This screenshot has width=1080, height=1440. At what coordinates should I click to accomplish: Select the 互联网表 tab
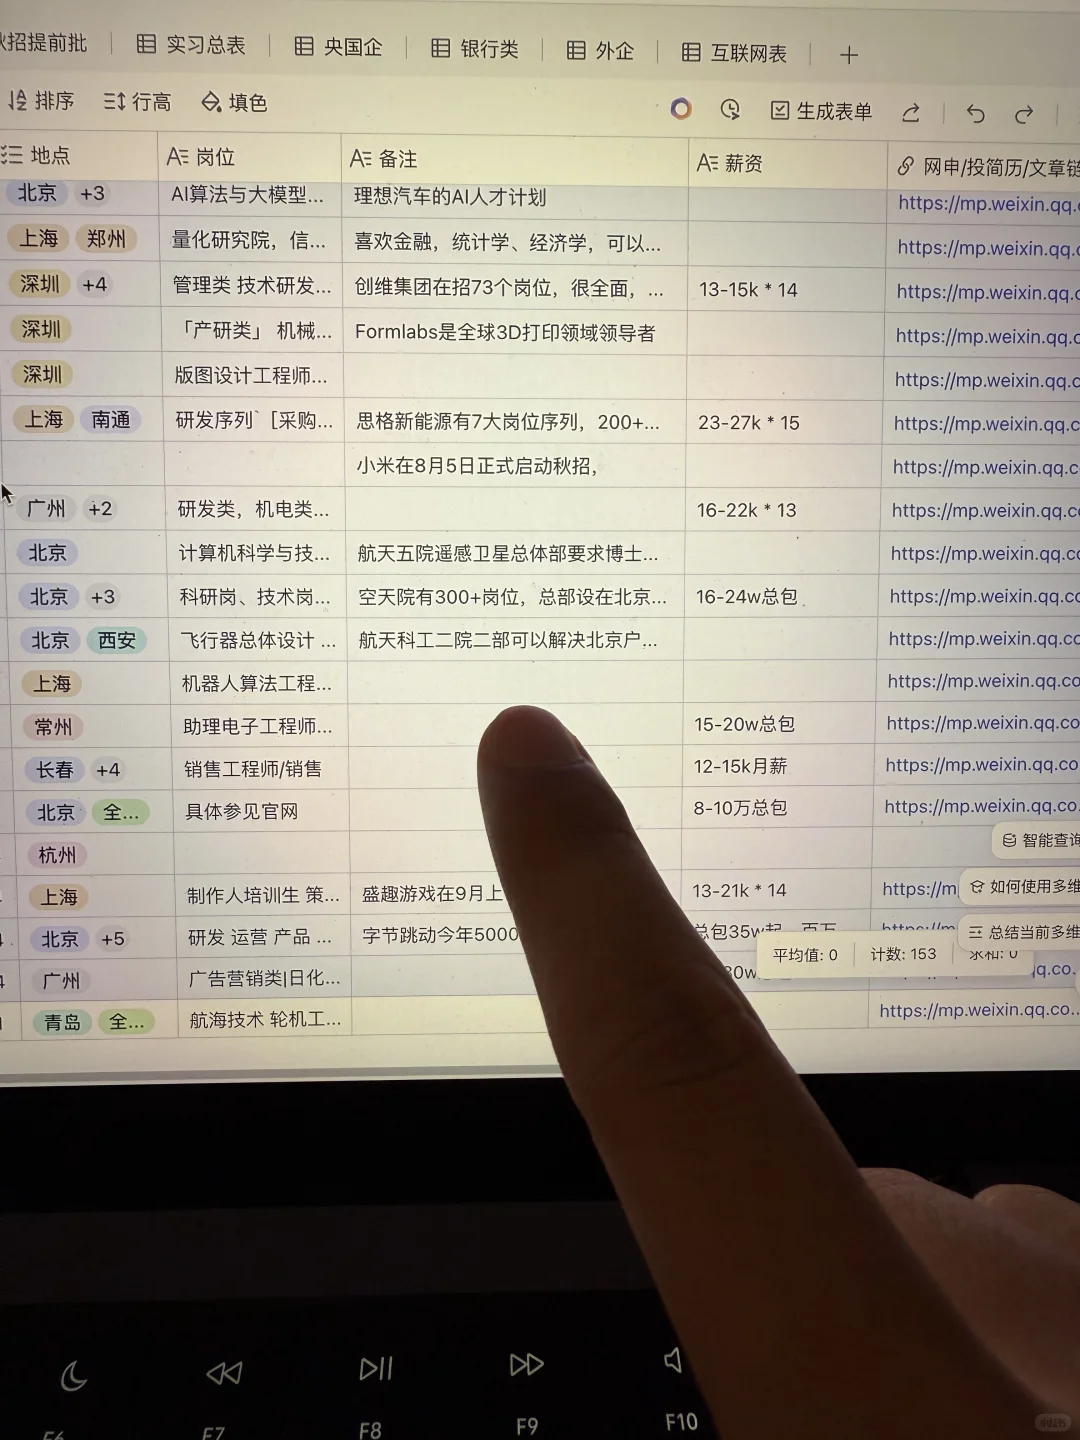coord(734,53)
